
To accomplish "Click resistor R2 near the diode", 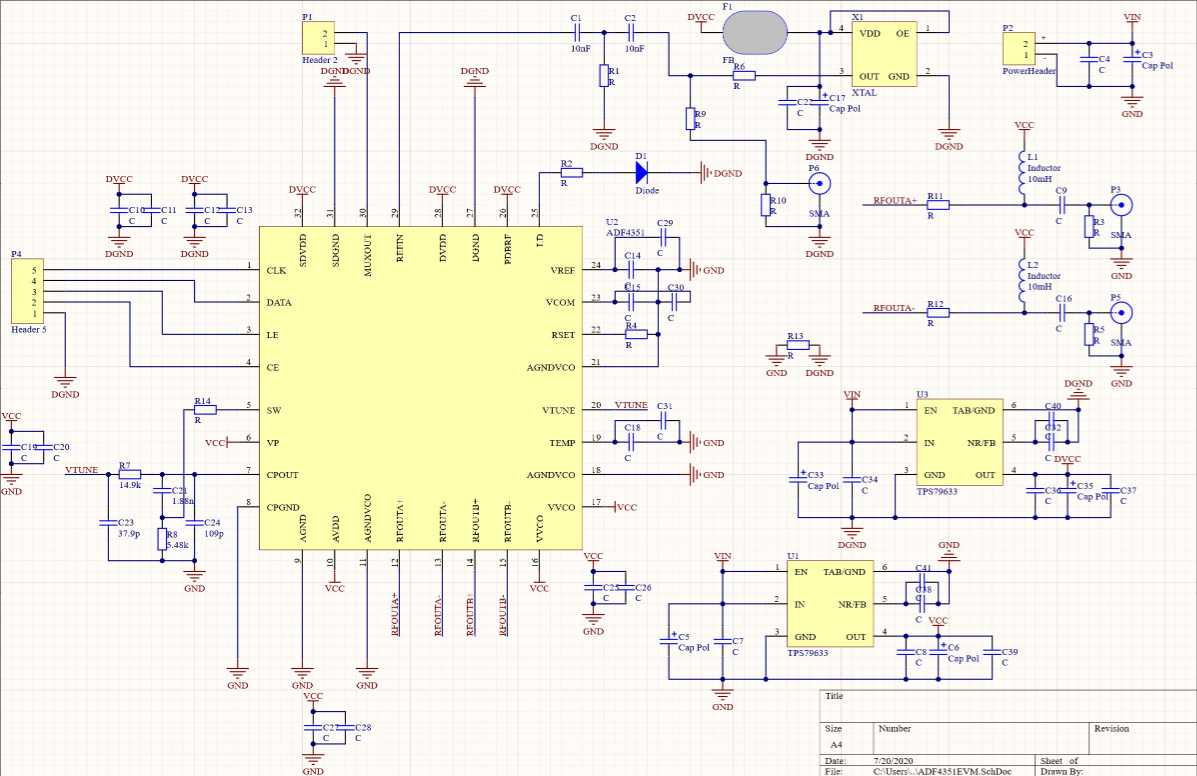I will (571, 173).
